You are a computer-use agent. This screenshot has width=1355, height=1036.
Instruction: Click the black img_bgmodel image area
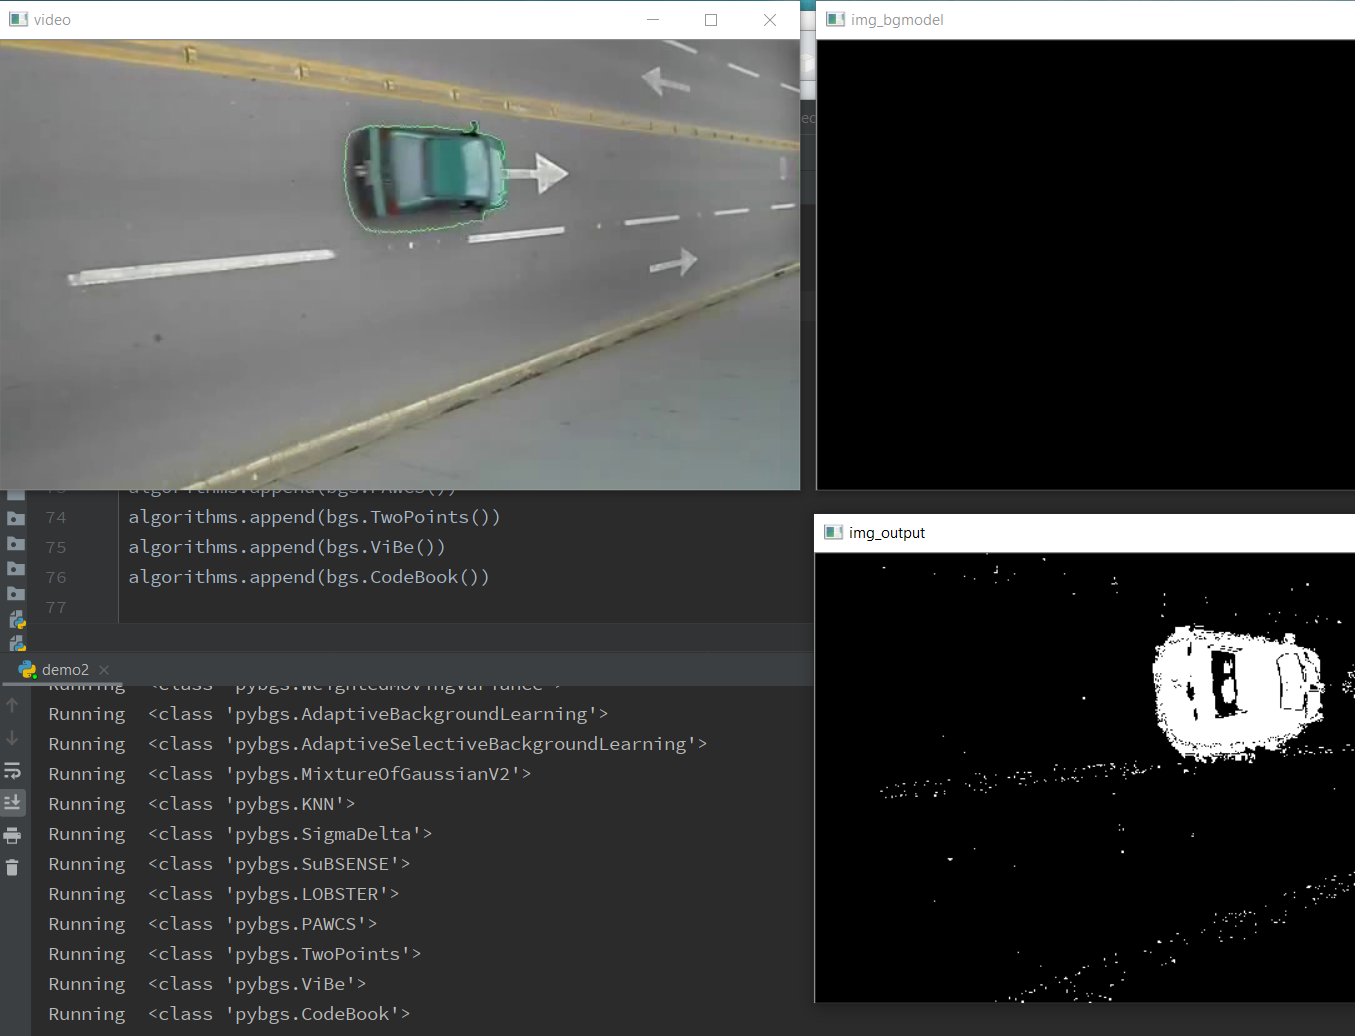(1086, 265)
